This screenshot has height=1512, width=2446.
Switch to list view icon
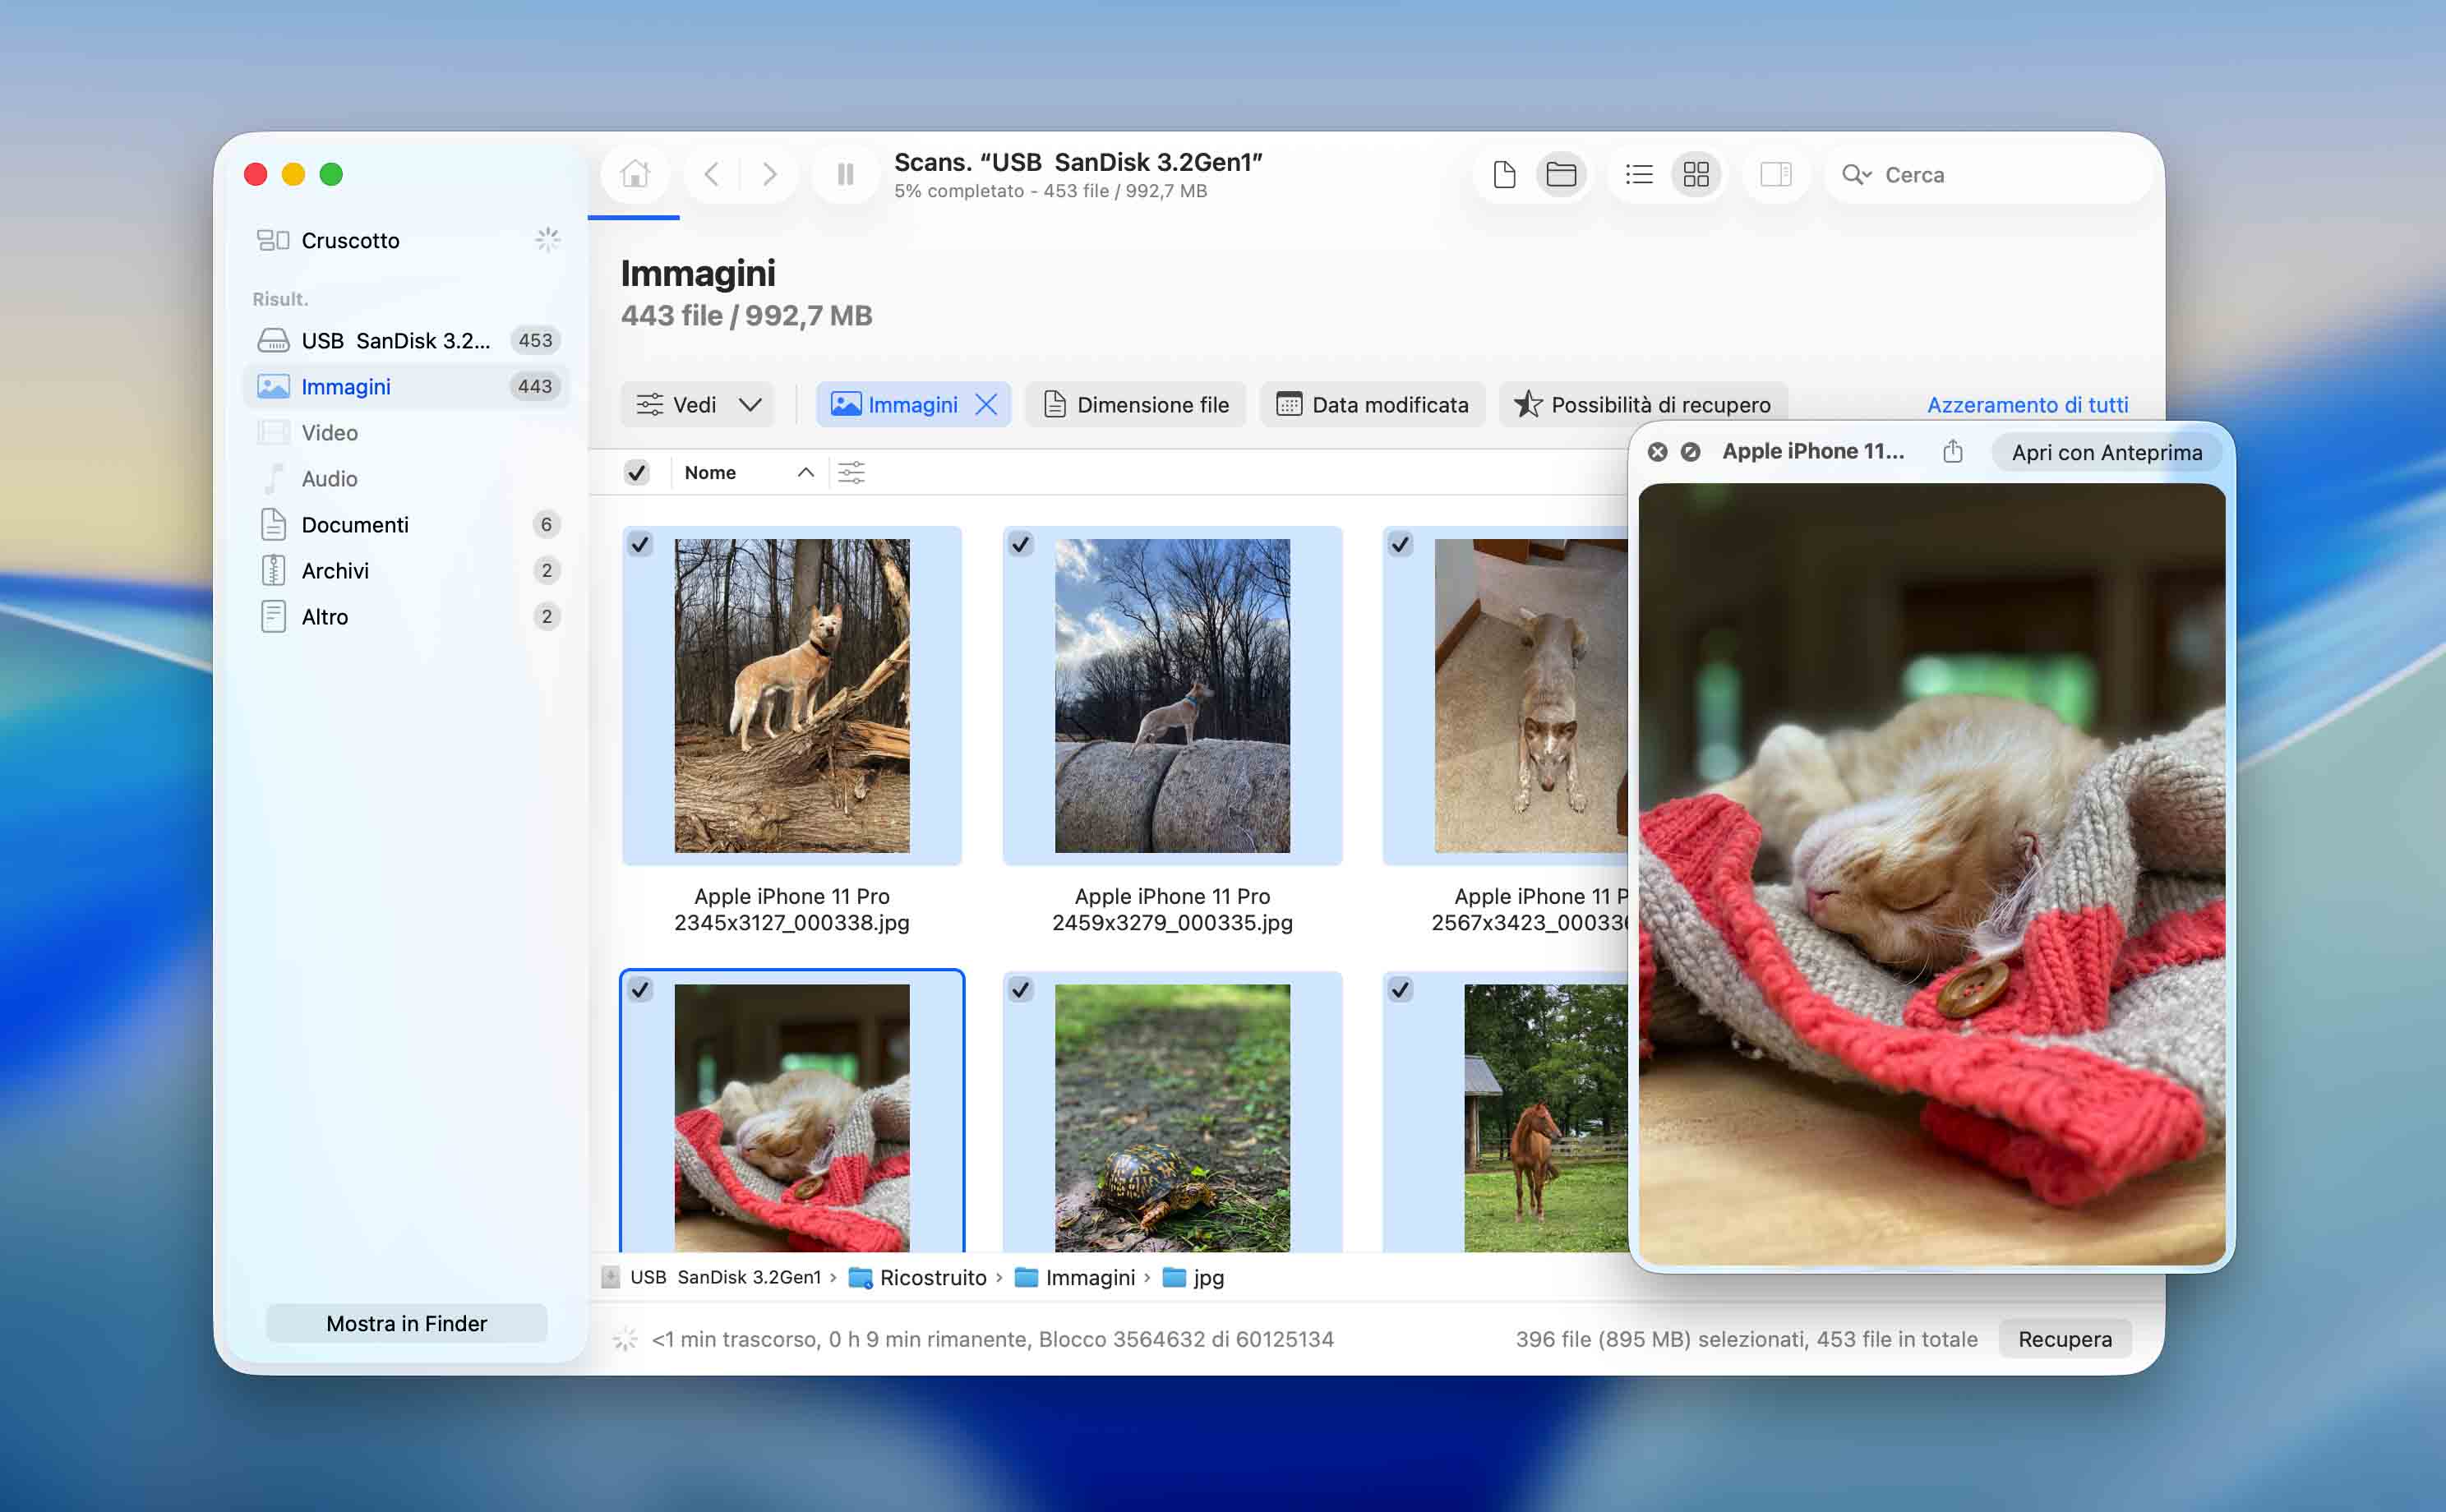tap(1638, 174)
